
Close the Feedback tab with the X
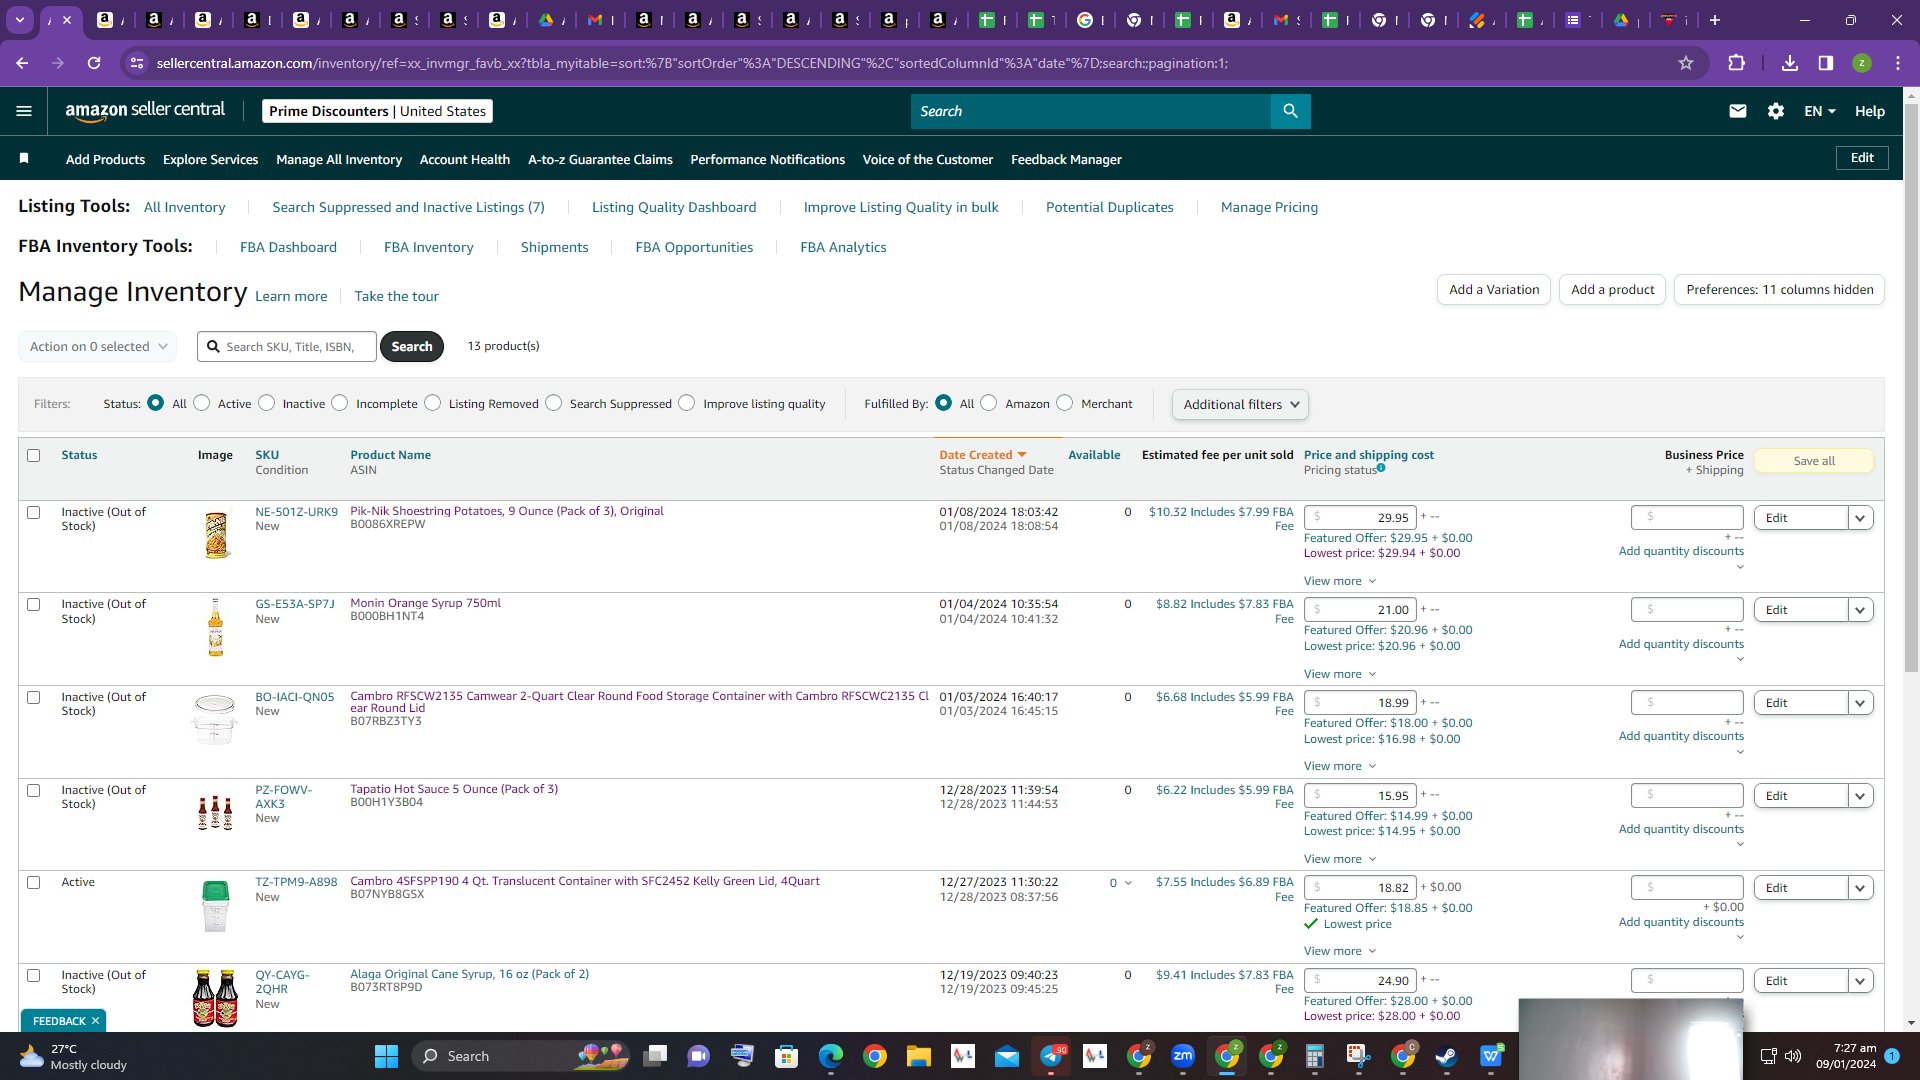click(x=95, y=1021)
